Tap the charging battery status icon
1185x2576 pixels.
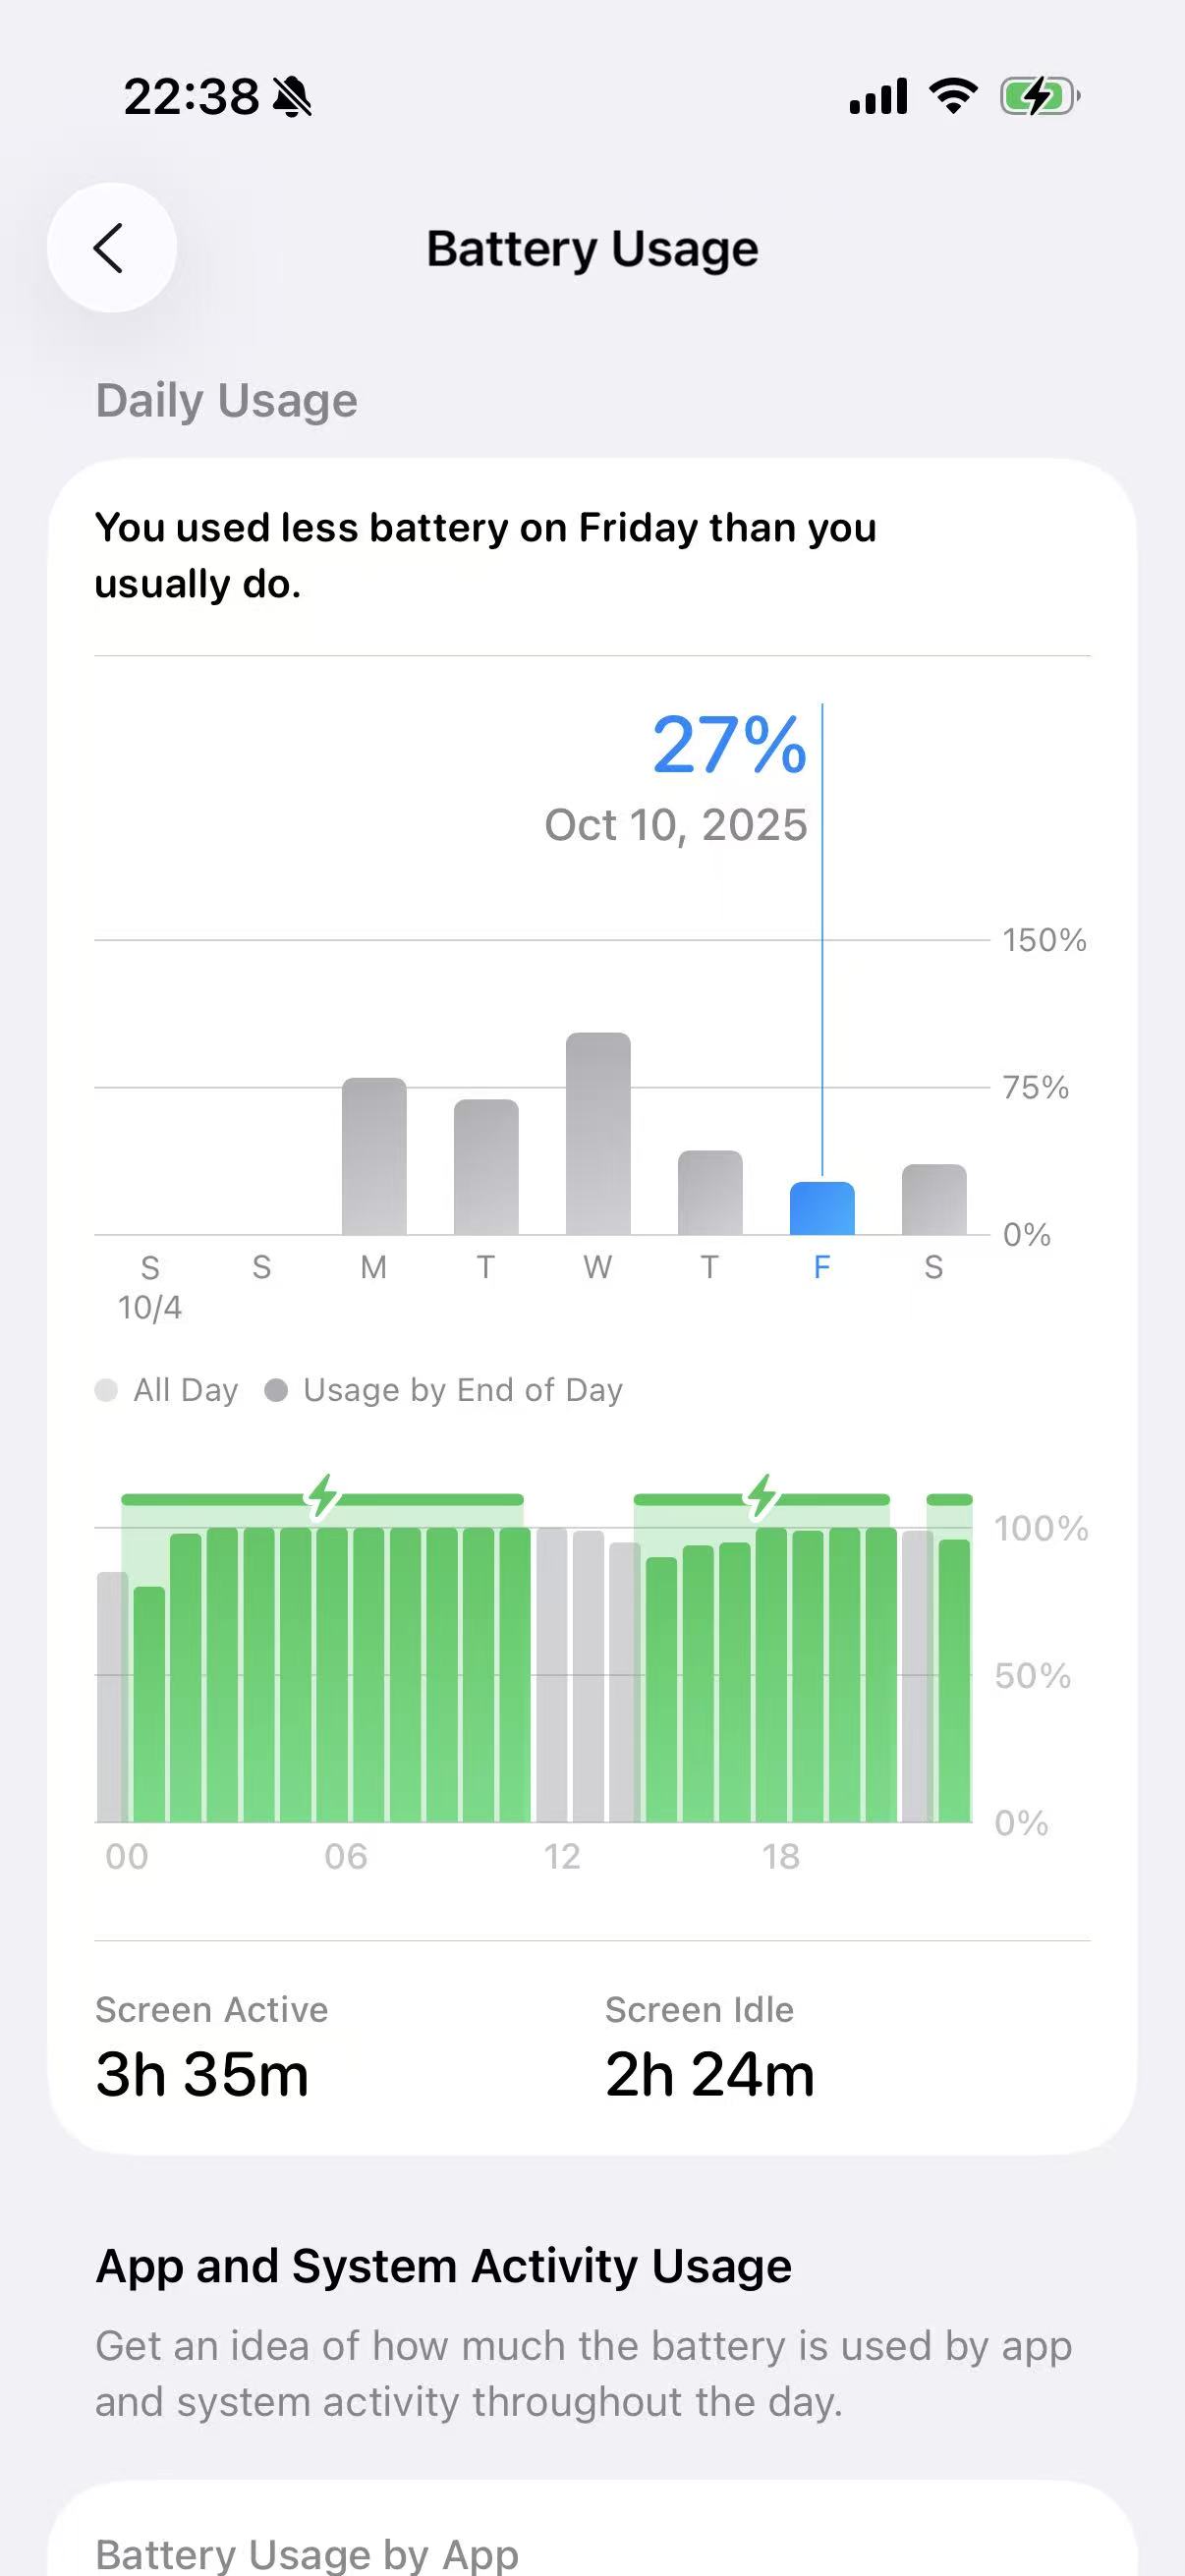click(x=1039, y=97)
